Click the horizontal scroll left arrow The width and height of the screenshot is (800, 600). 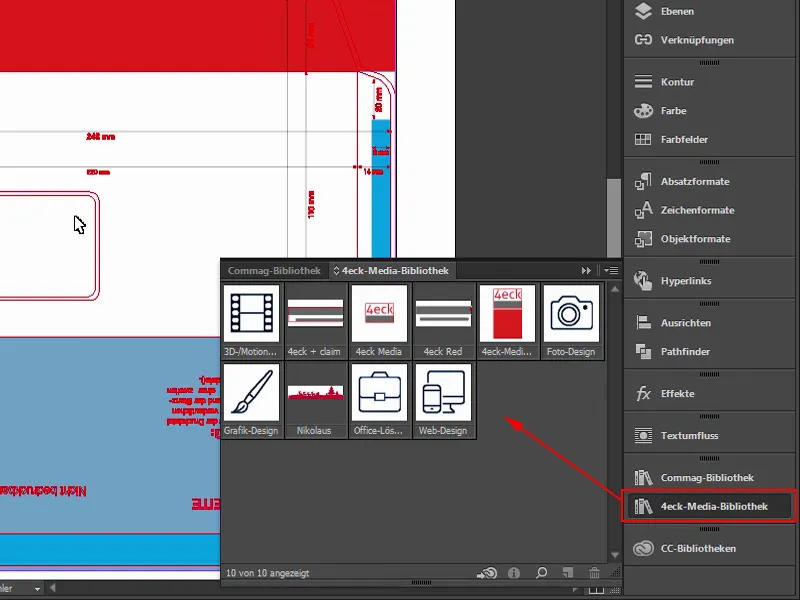pos(53,588)
